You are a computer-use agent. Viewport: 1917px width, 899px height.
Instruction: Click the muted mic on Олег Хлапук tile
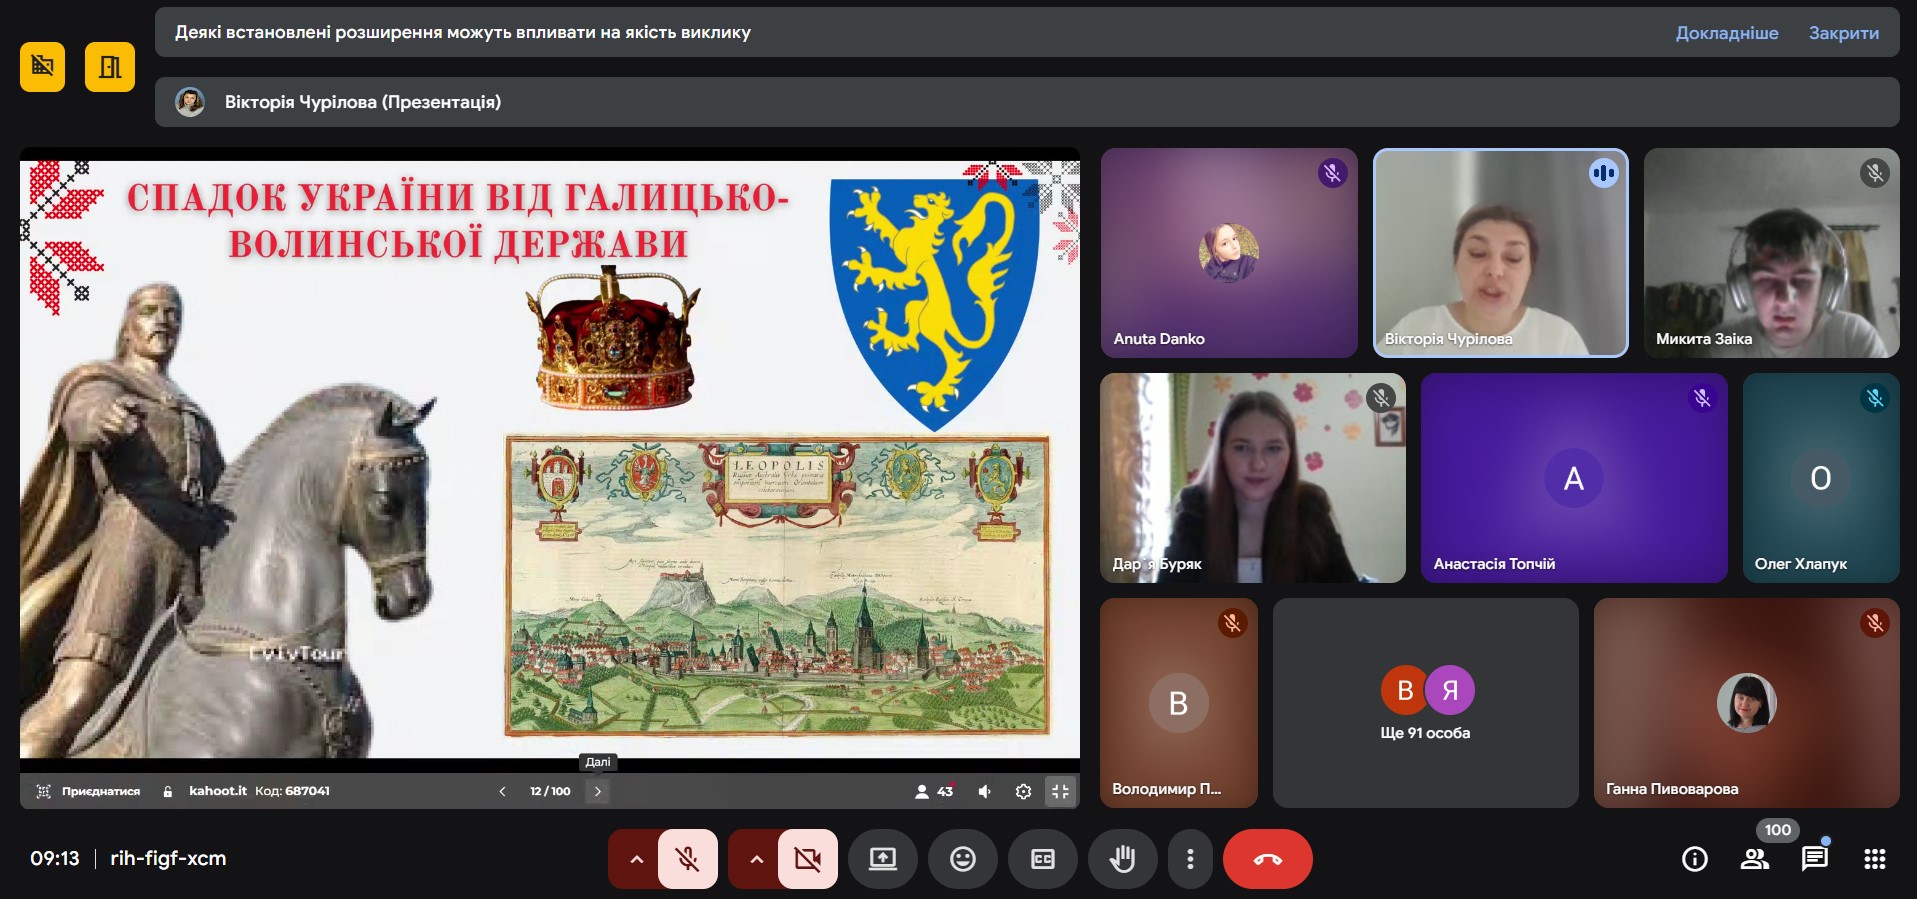pyautogui.click(x=1875, y=398)
